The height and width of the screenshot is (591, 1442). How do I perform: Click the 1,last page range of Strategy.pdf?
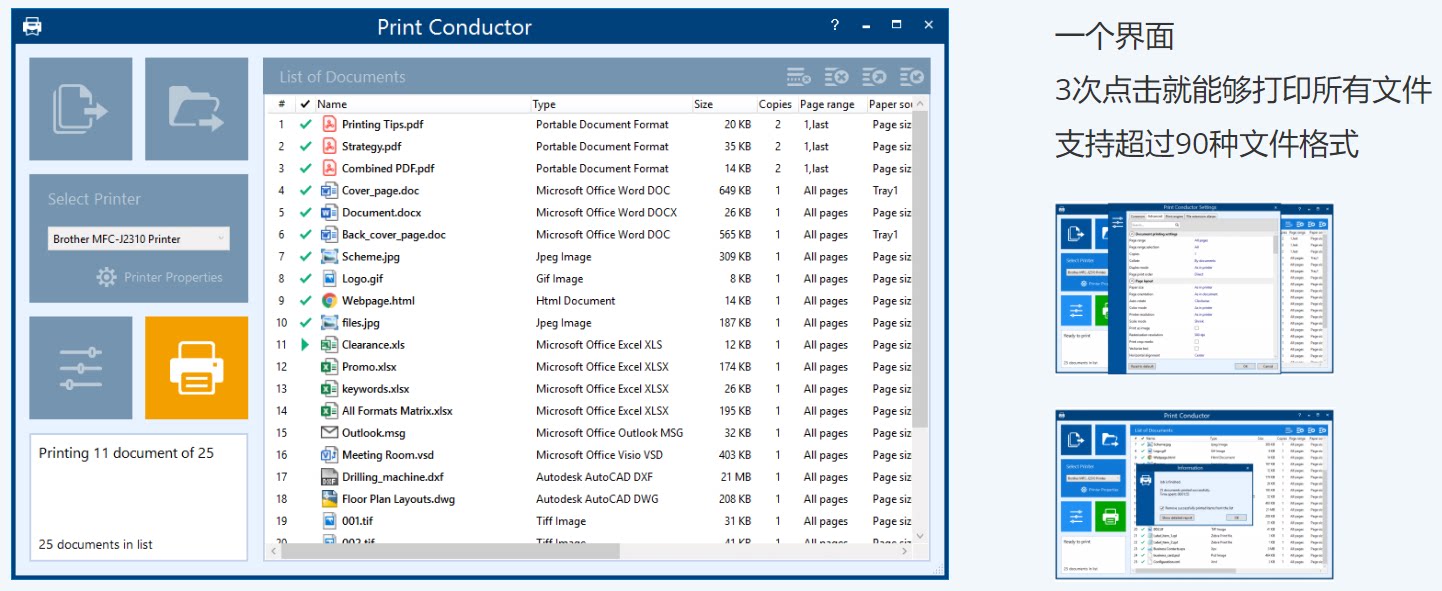816,146
